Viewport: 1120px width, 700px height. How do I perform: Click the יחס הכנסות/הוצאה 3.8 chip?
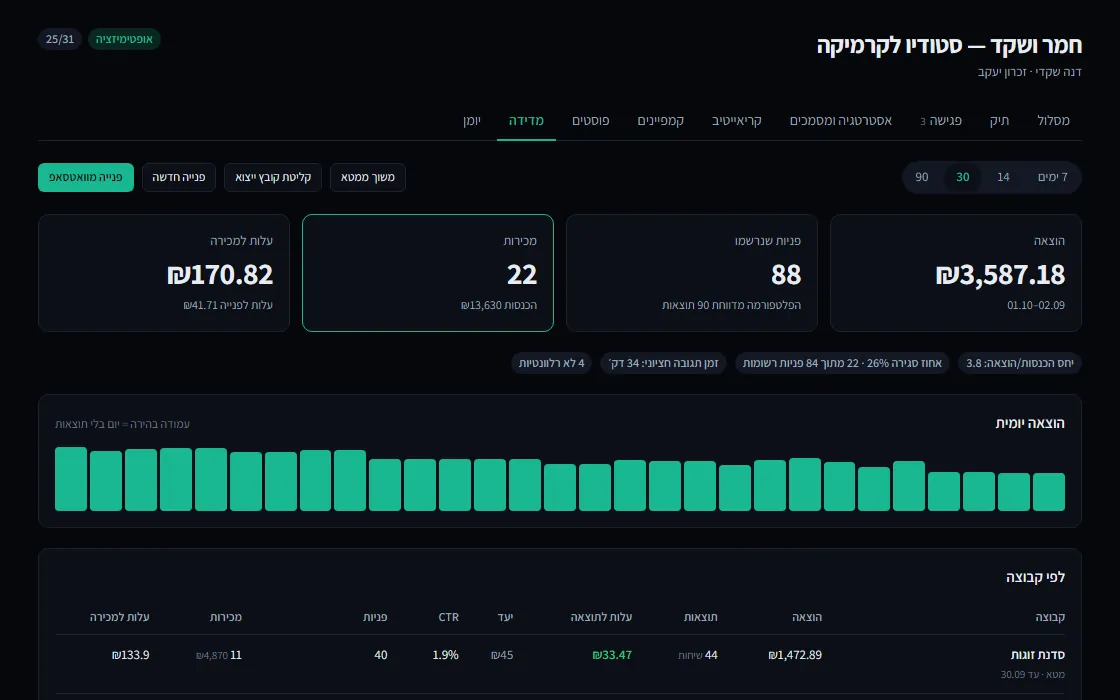[x=1019, y=363]
